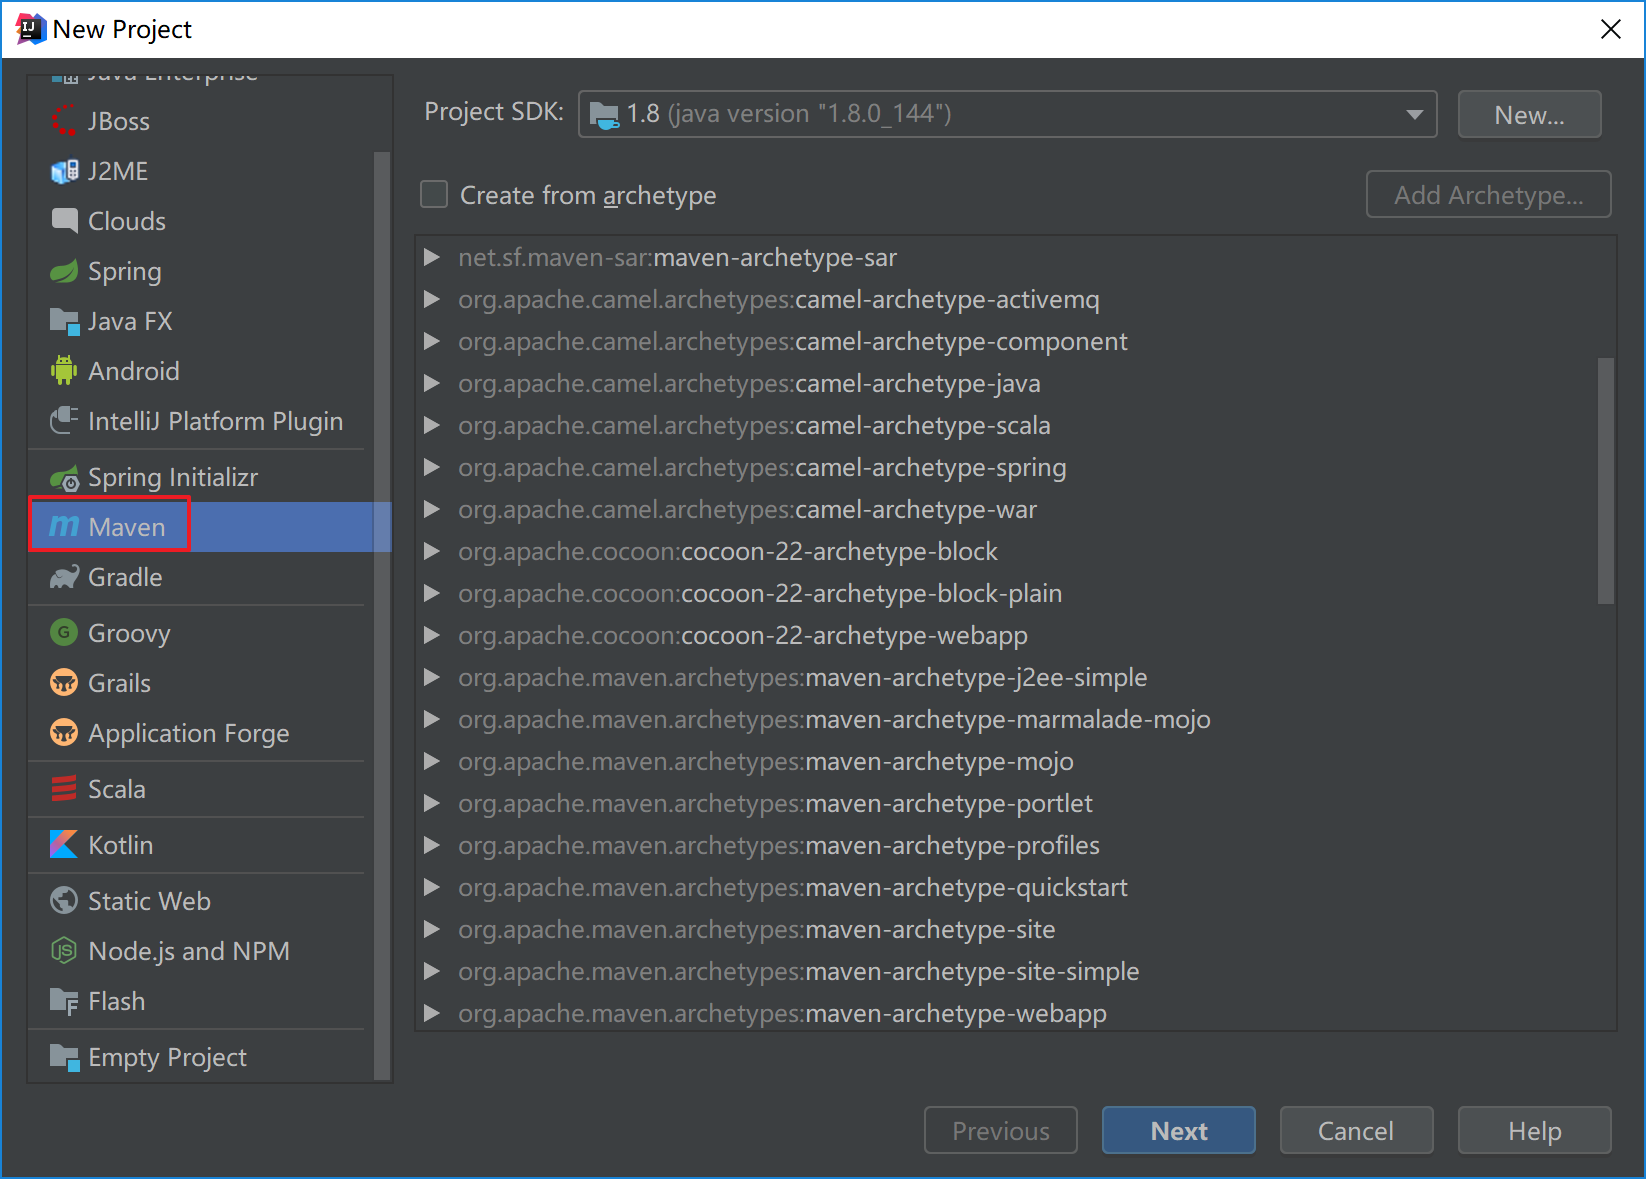Click the Spring Initializr icon
Image resolution: width=1646 pixels, height=1179 pixels.
pos(64,477)
